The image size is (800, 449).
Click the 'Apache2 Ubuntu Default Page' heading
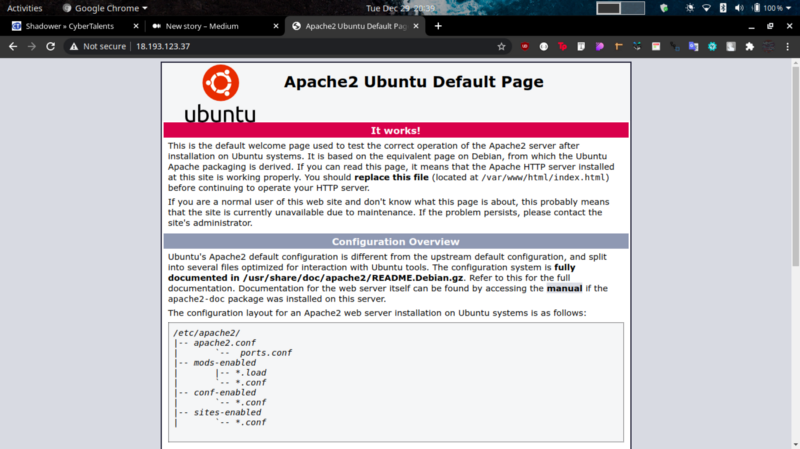pyautogui.click(x=414, y=82)
